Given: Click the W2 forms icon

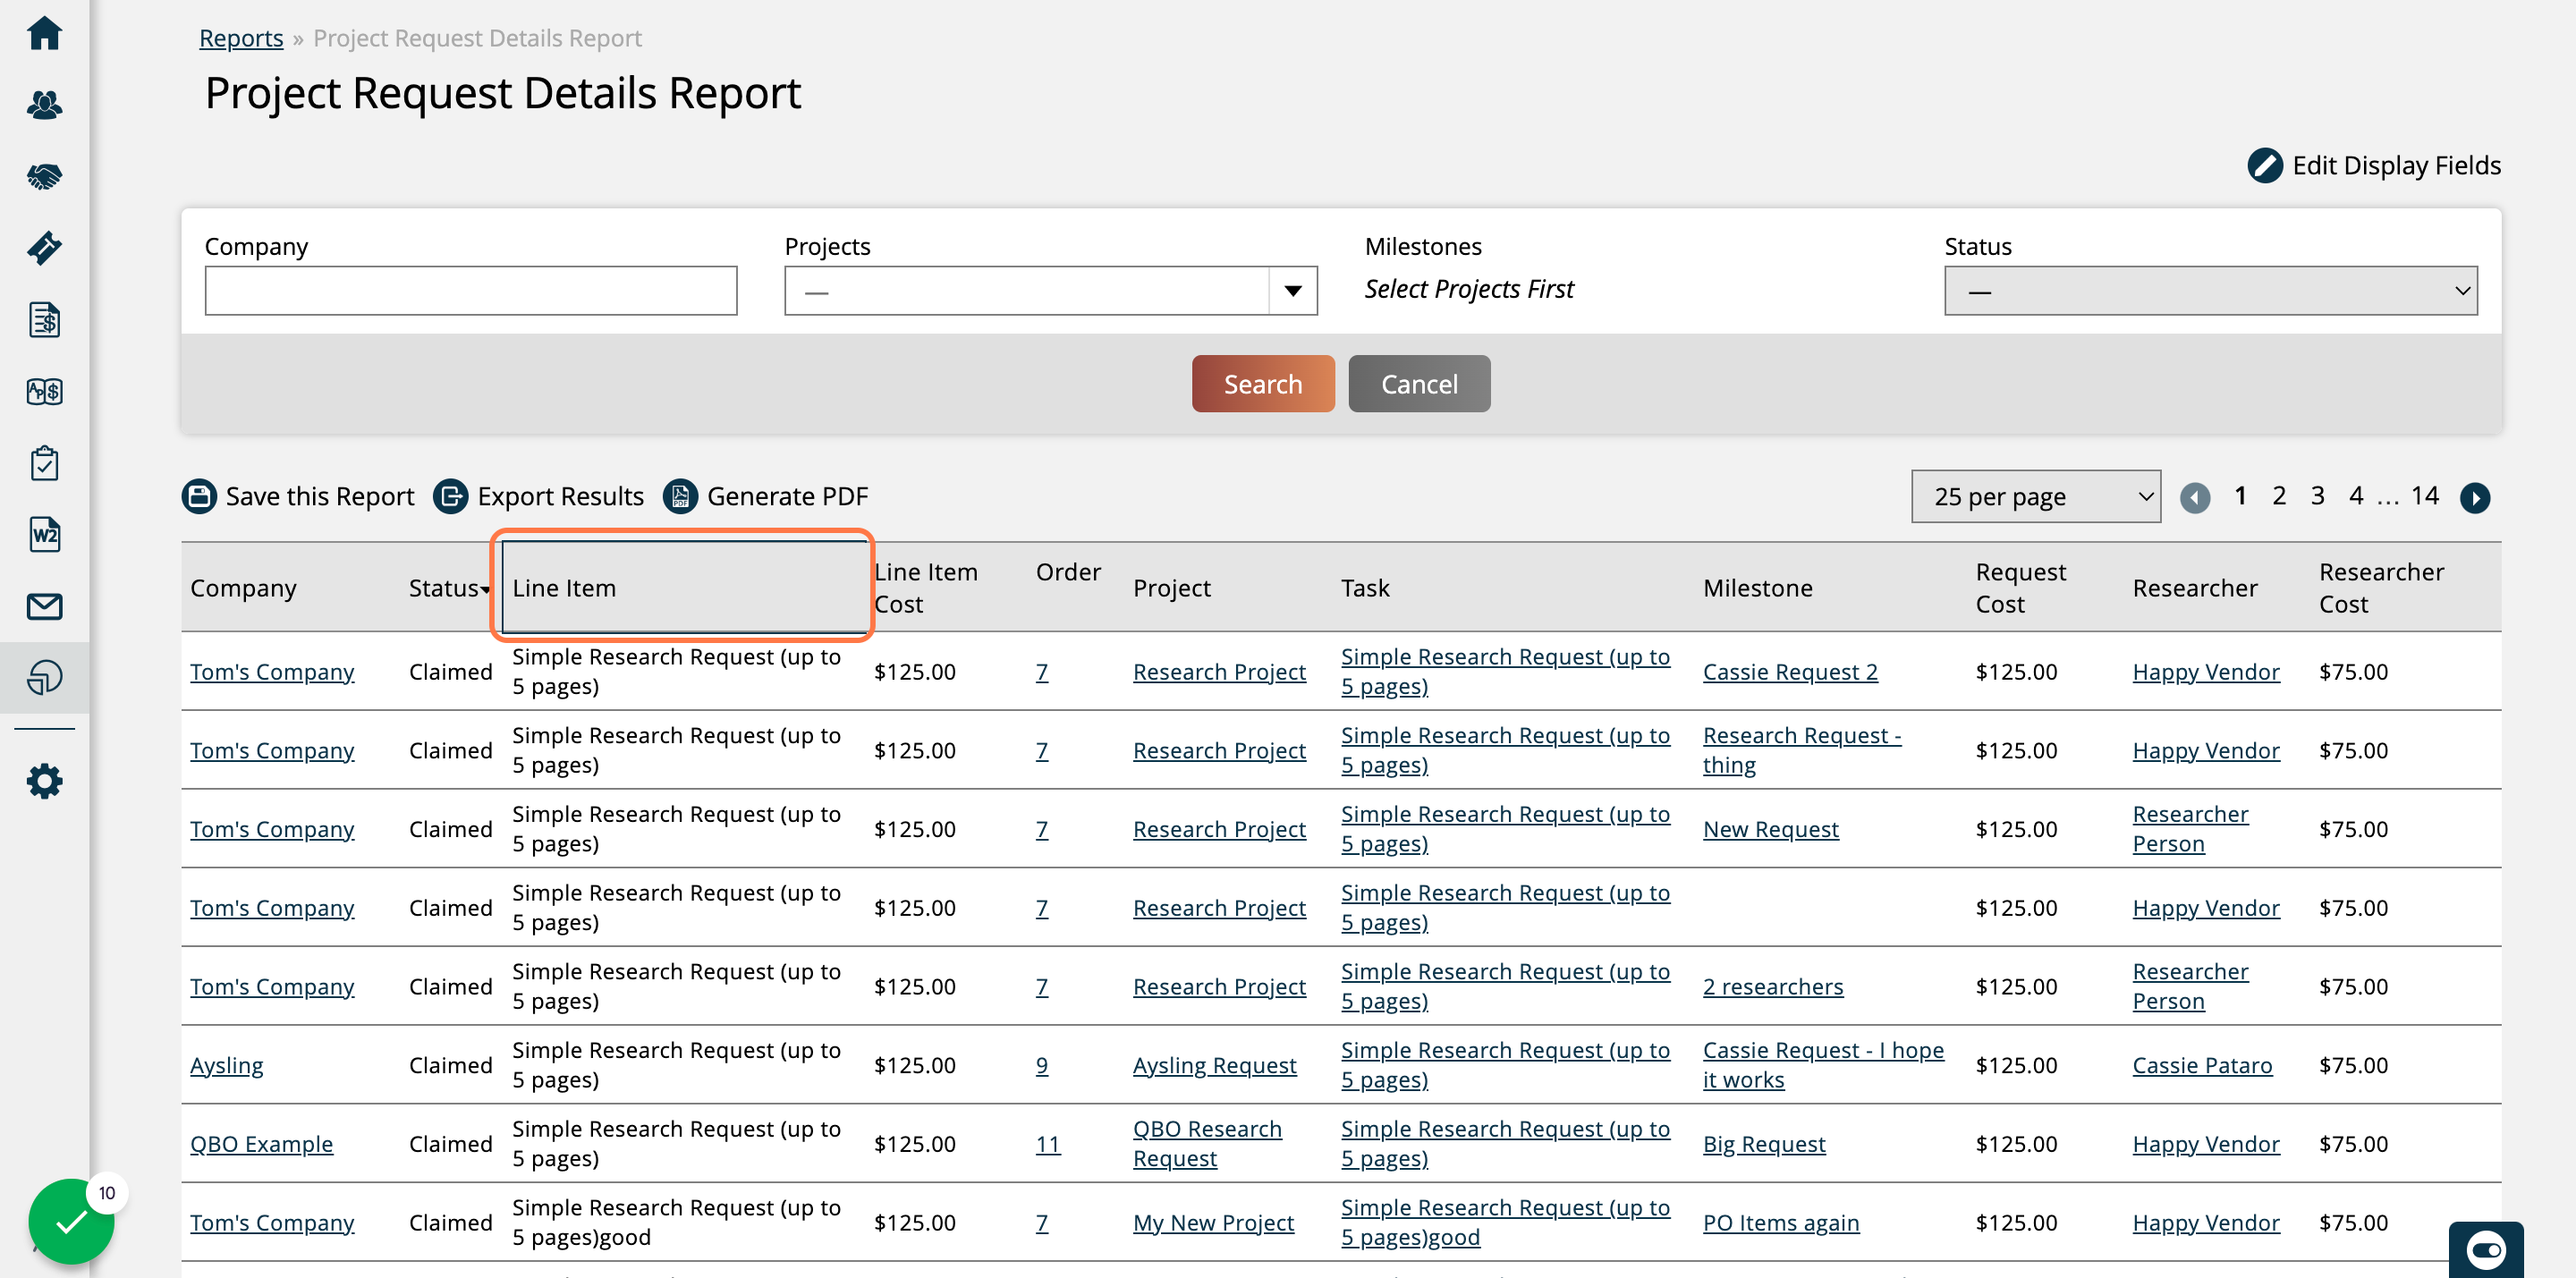Looking at the screenshot, I should [44, 534].
